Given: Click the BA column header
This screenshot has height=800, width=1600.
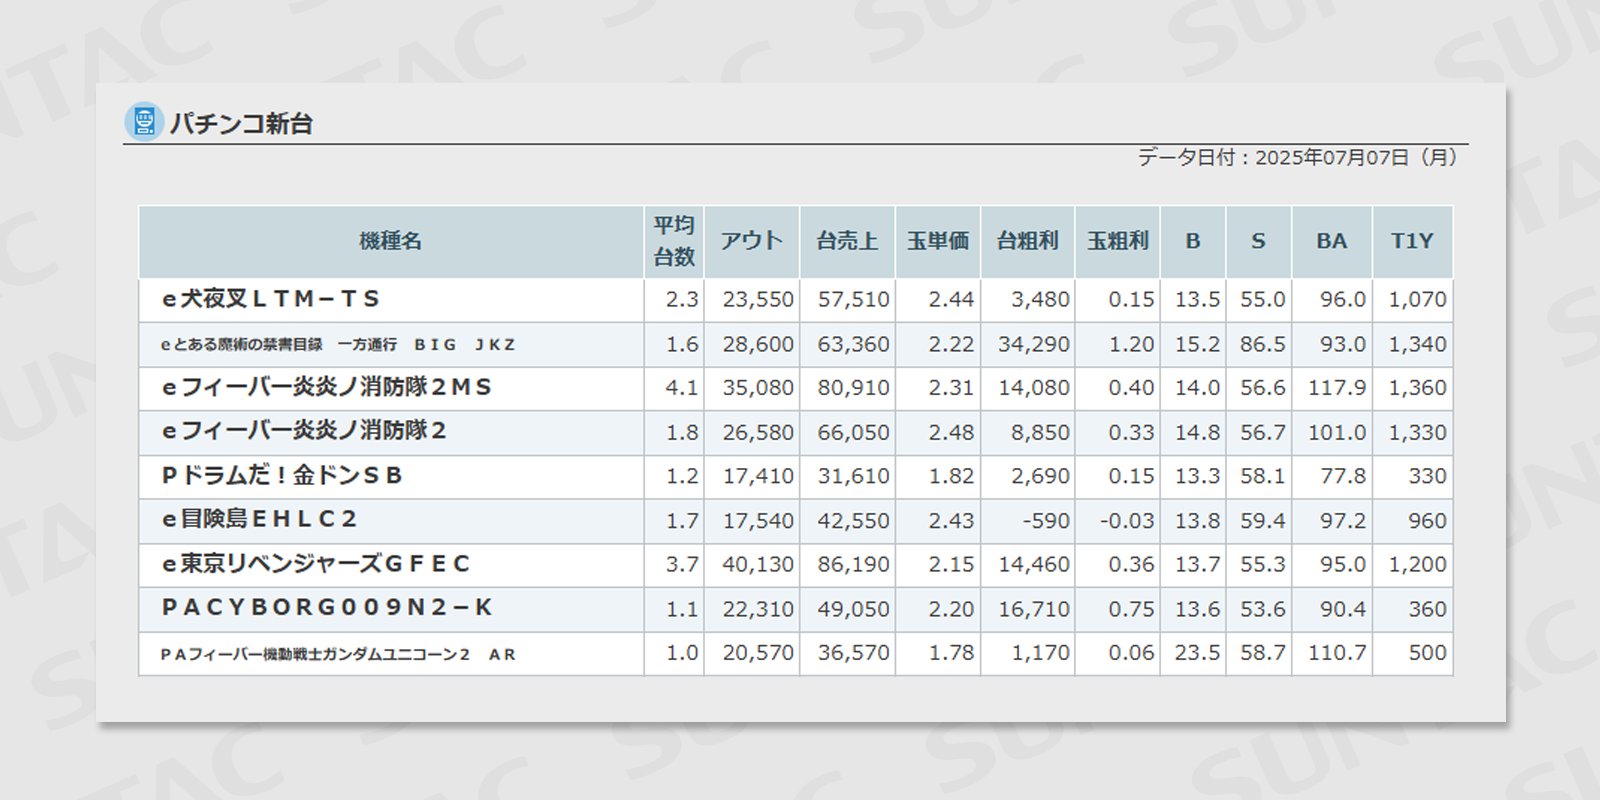Looking at the screenshot, I should click(1332, 241).
